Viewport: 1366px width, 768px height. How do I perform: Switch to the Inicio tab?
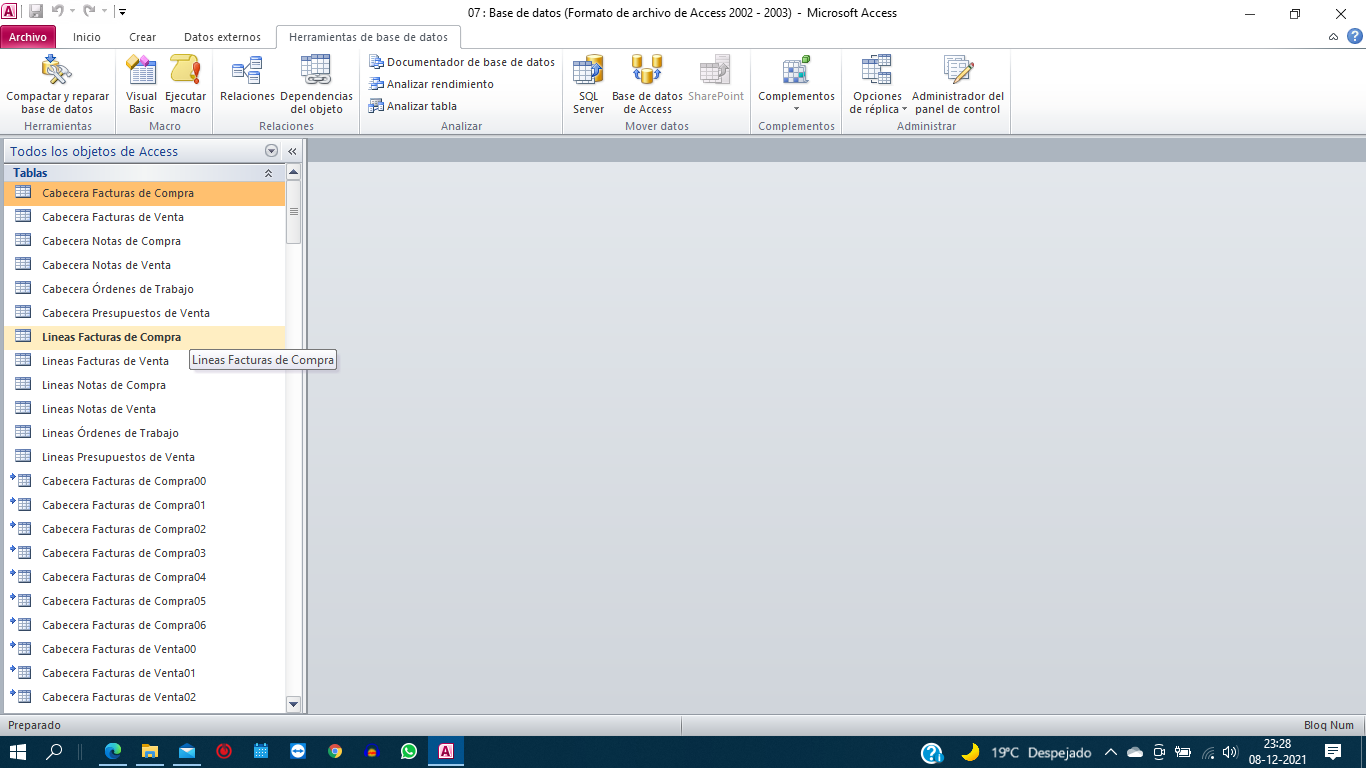point(87,37)
